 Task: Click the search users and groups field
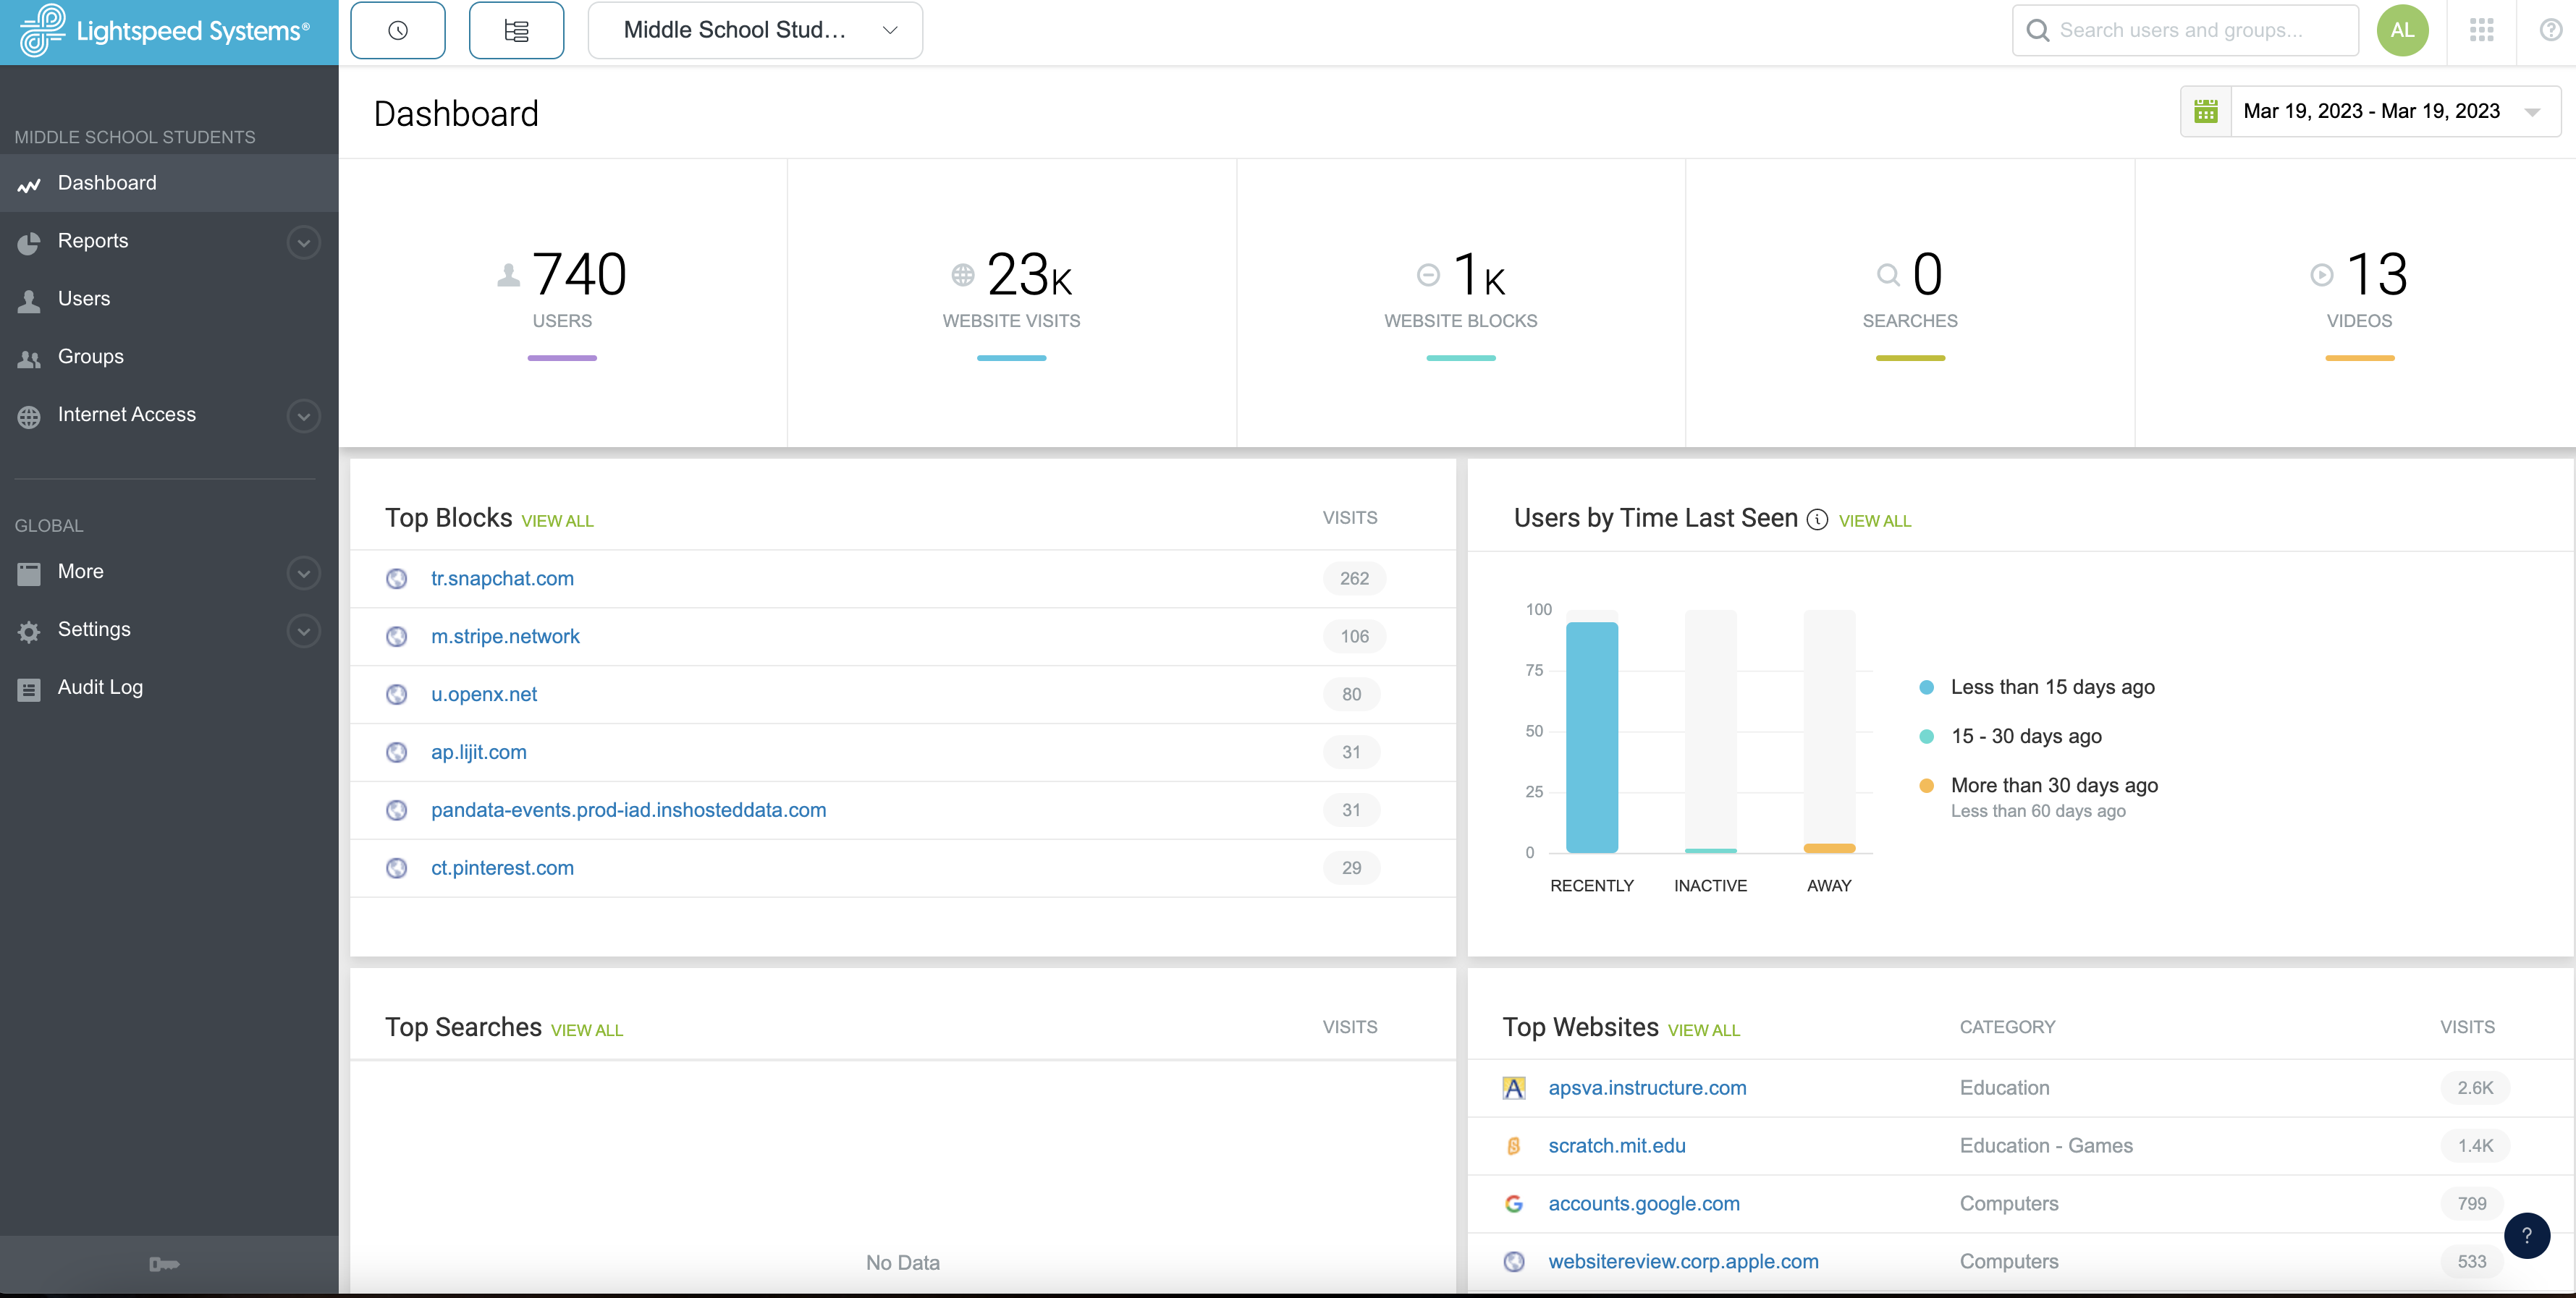pyautogui.click(x=2187, y=30)
